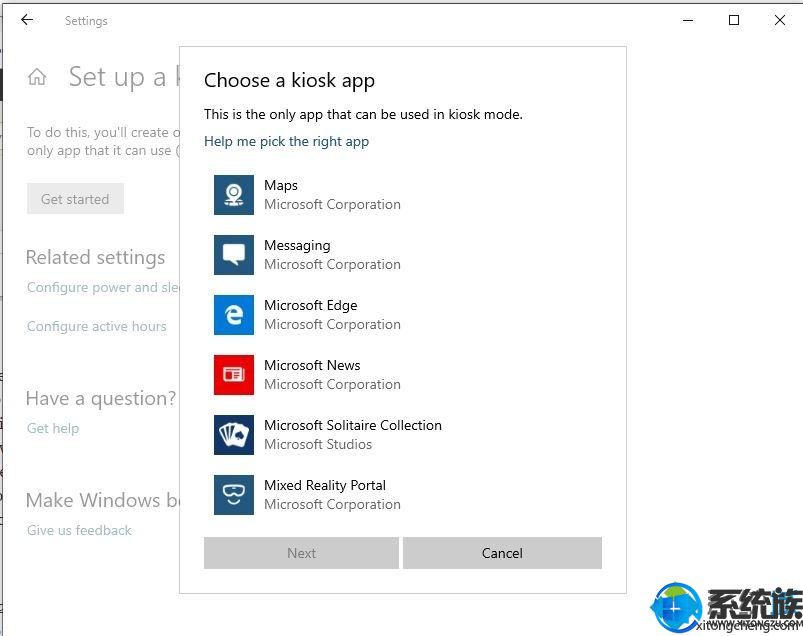Image resolution: width=803 pixels, height=636 pixels.
Task: Click the Mixed Reality Portal name
Action: [x=325, y=485]
